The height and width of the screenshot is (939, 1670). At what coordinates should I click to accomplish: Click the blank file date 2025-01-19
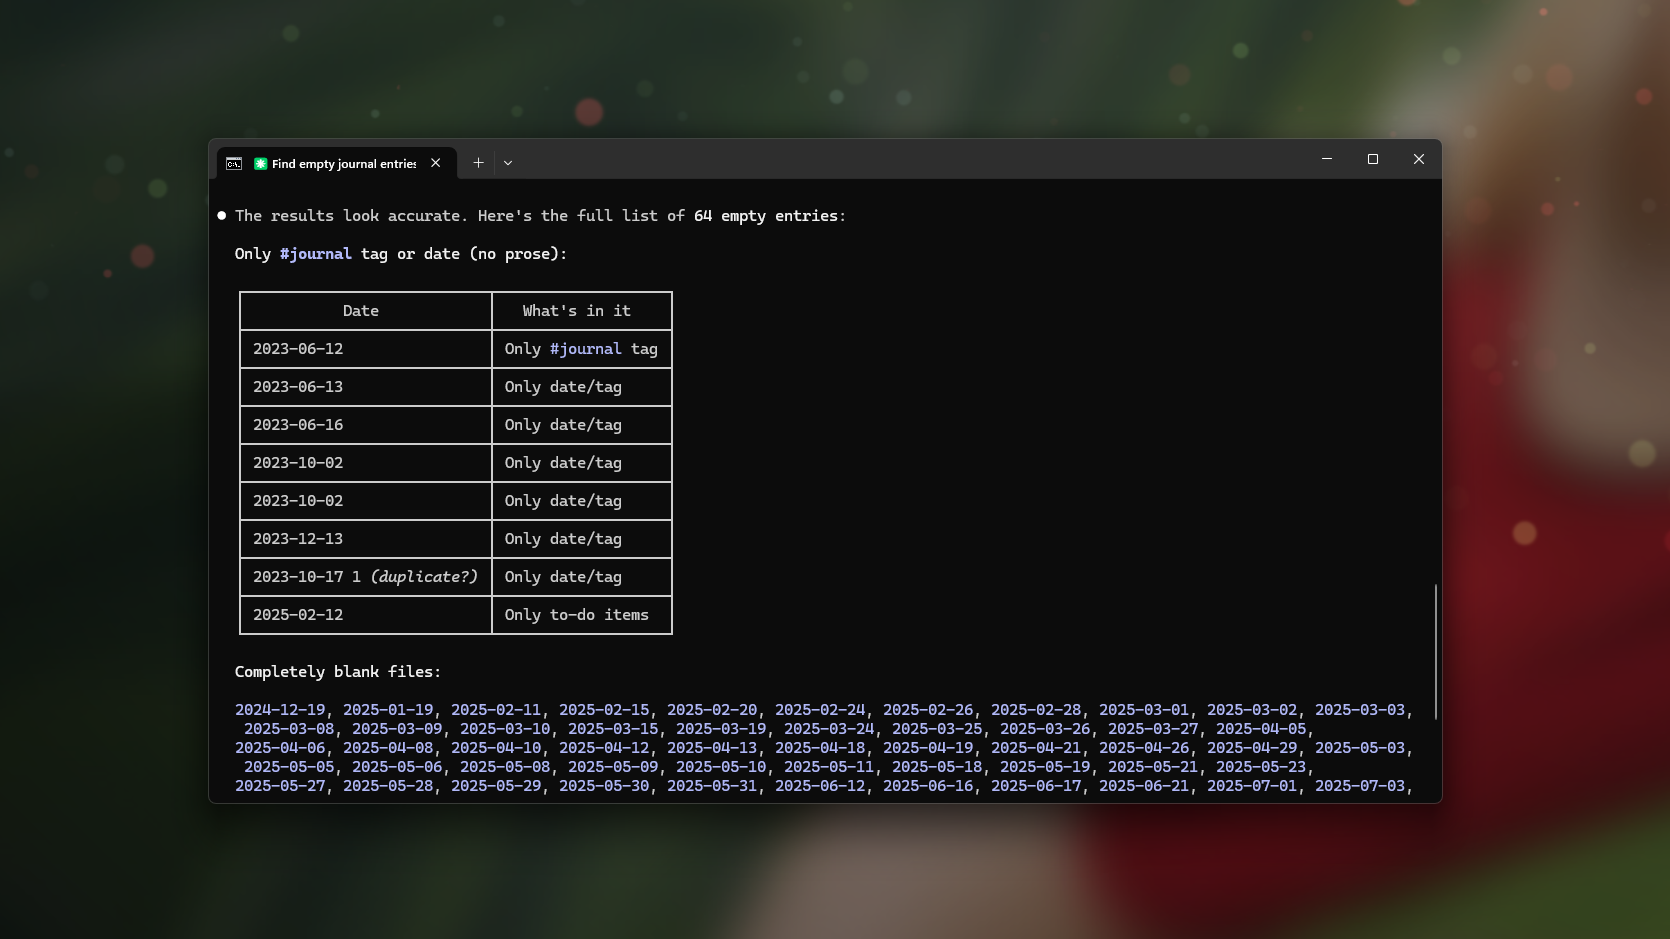coord(388,710)
